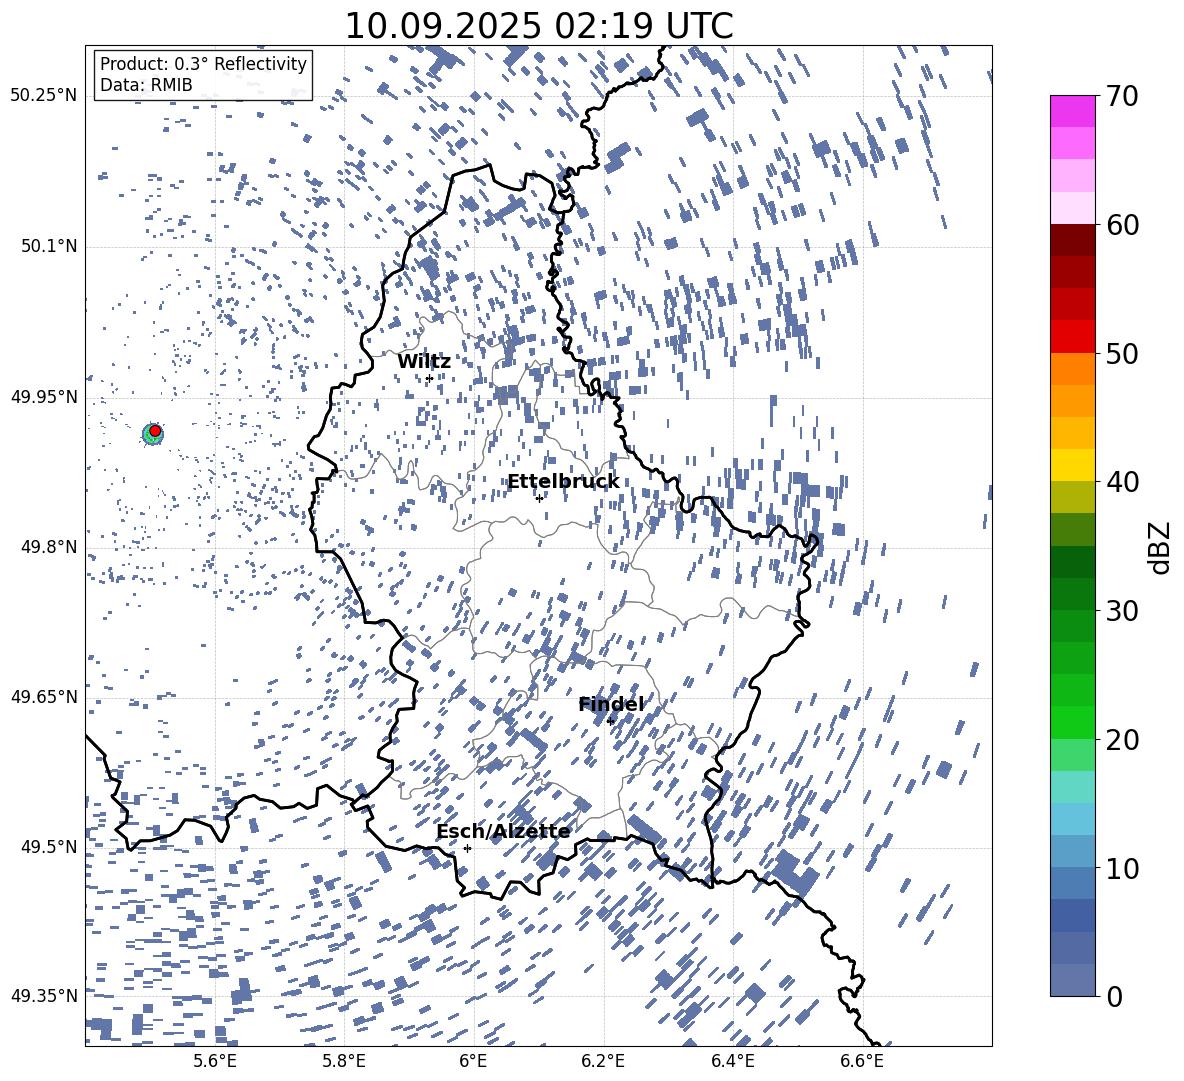Viewport: 1184px width, 1081px height.
Task: Click the dark red colorbar segment below 60
Action: pos(1072,240)
